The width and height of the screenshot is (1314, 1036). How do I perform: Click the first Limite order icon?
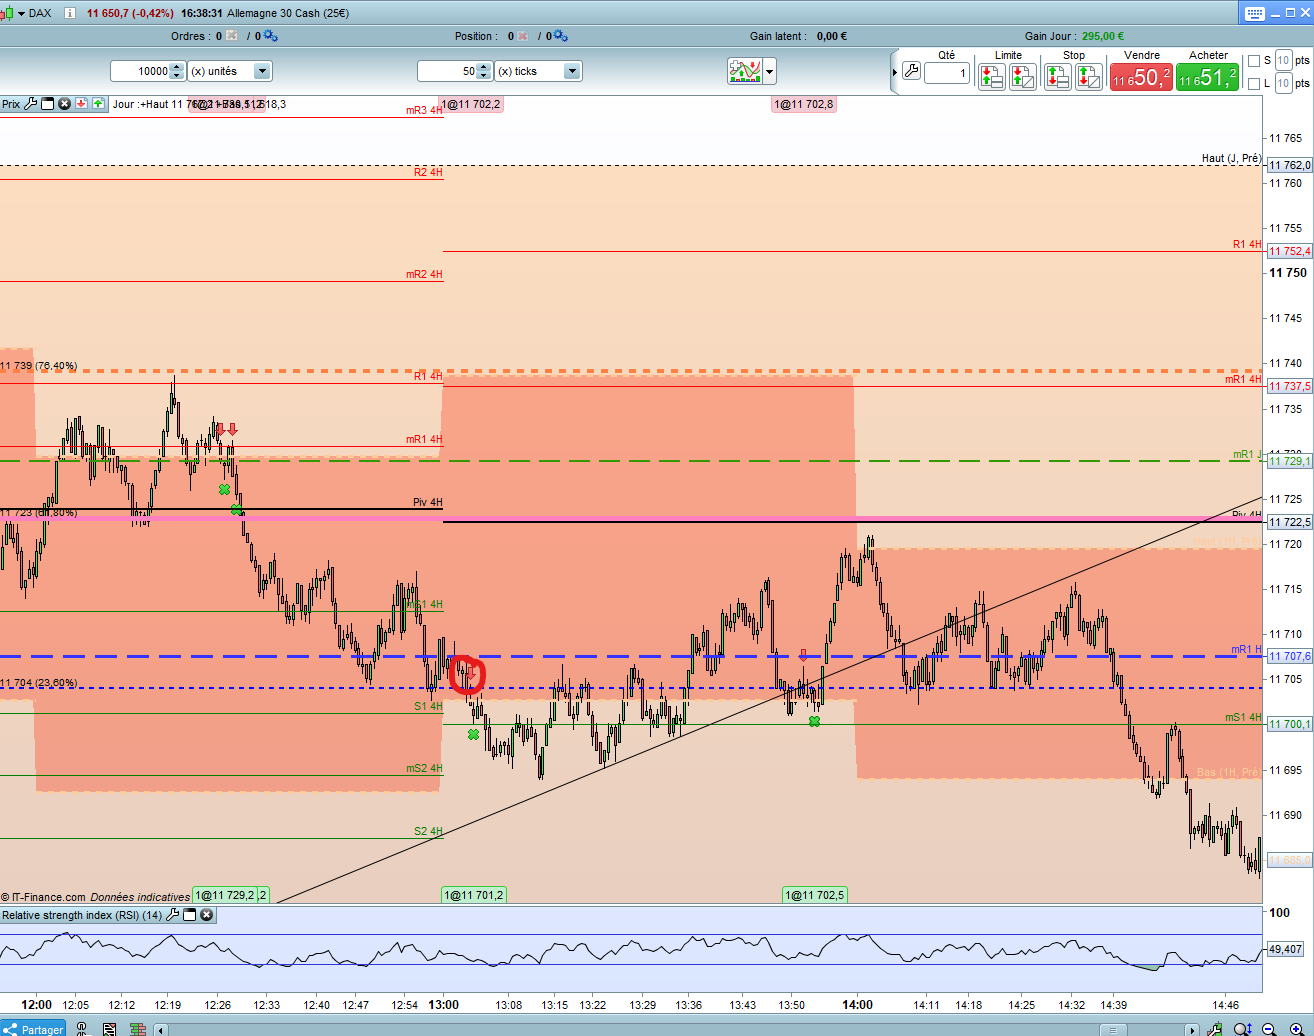pos(992,76)
